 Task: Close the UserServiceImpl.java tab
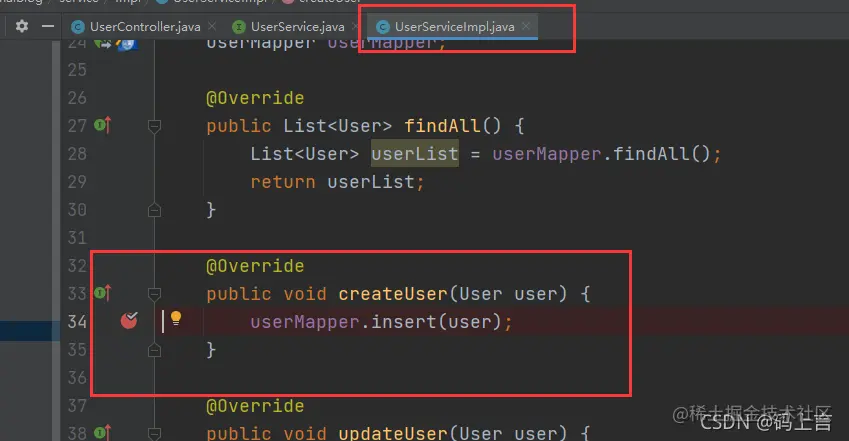tap(526, 26)
